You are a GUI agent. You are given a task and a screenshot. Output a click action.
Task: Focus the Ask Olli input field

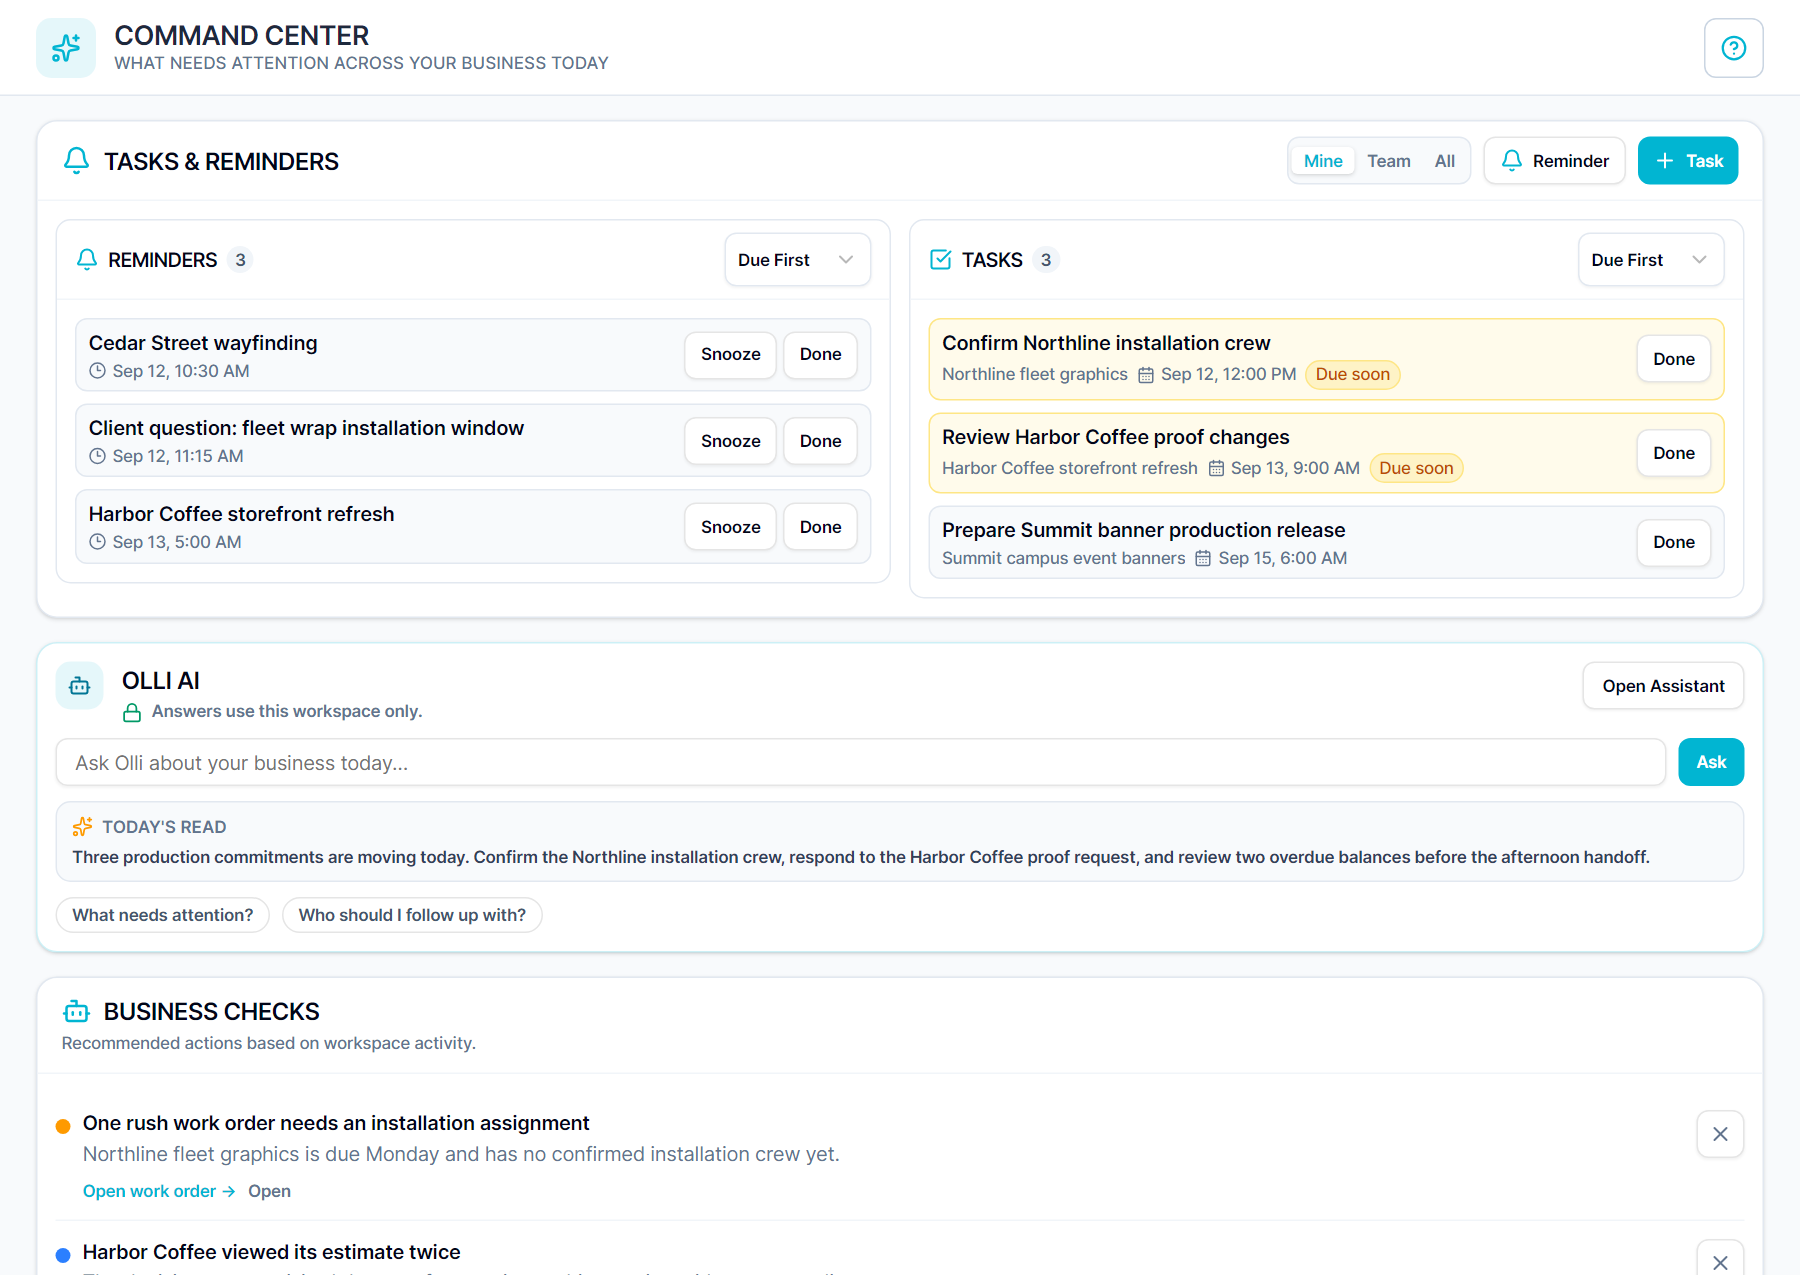(x=861, y=763)
